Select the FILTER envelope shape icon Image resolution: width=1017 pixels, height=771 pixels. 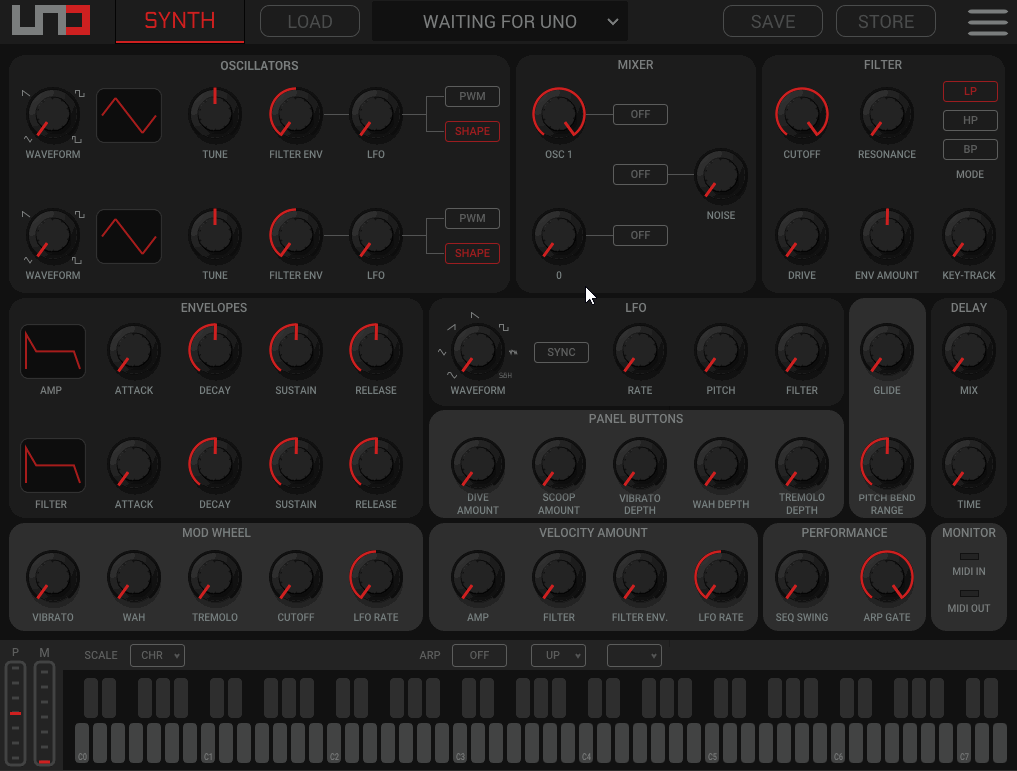coord(53,466)
